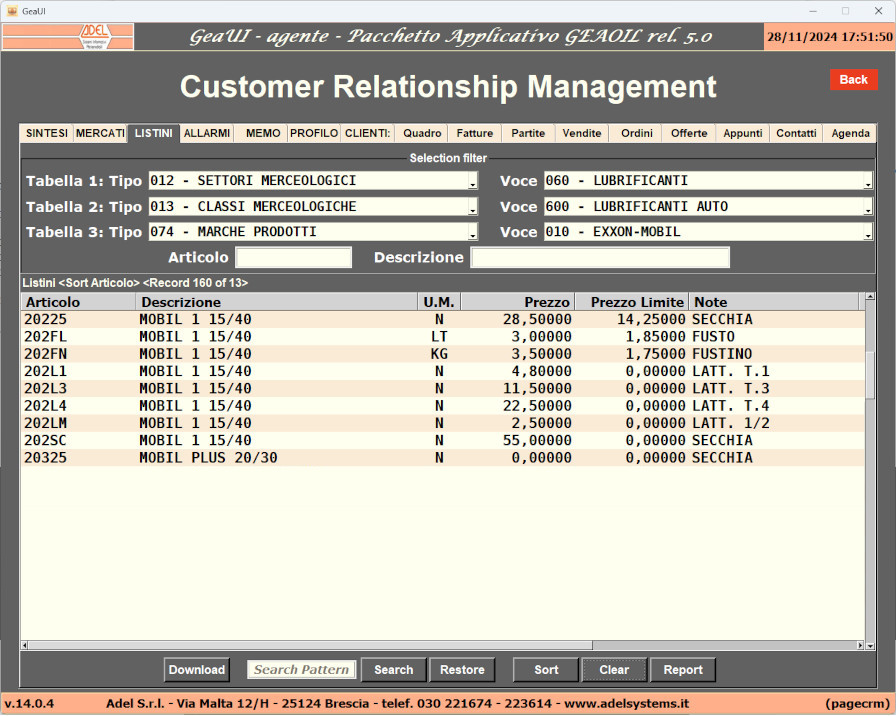The image size is (896, 716).
Task: Click the Report button
Action: 683,670
